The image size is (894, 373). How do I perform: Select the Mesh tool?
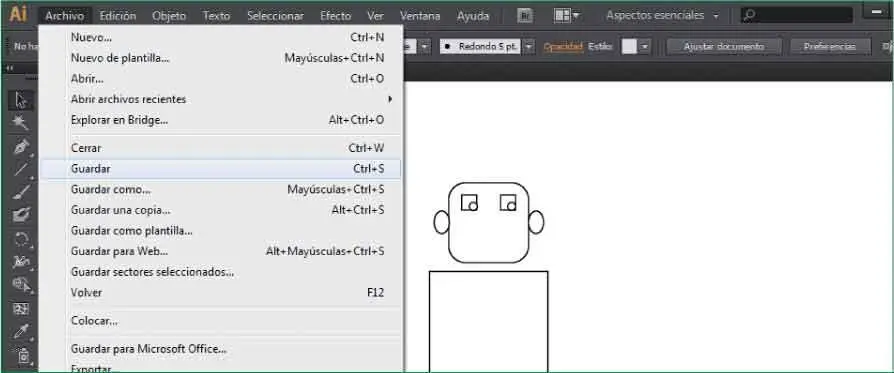coord(21,309)
